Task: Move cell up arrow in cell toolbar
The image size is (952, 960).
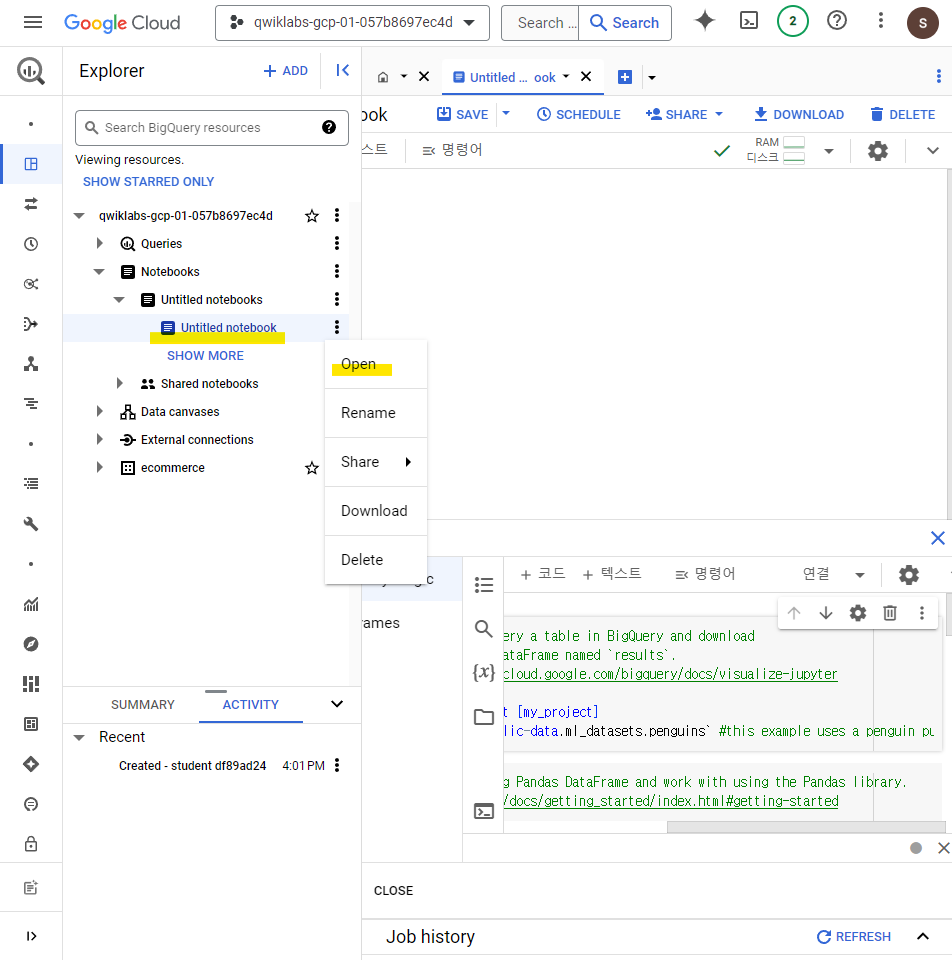Action: (794, 613)
